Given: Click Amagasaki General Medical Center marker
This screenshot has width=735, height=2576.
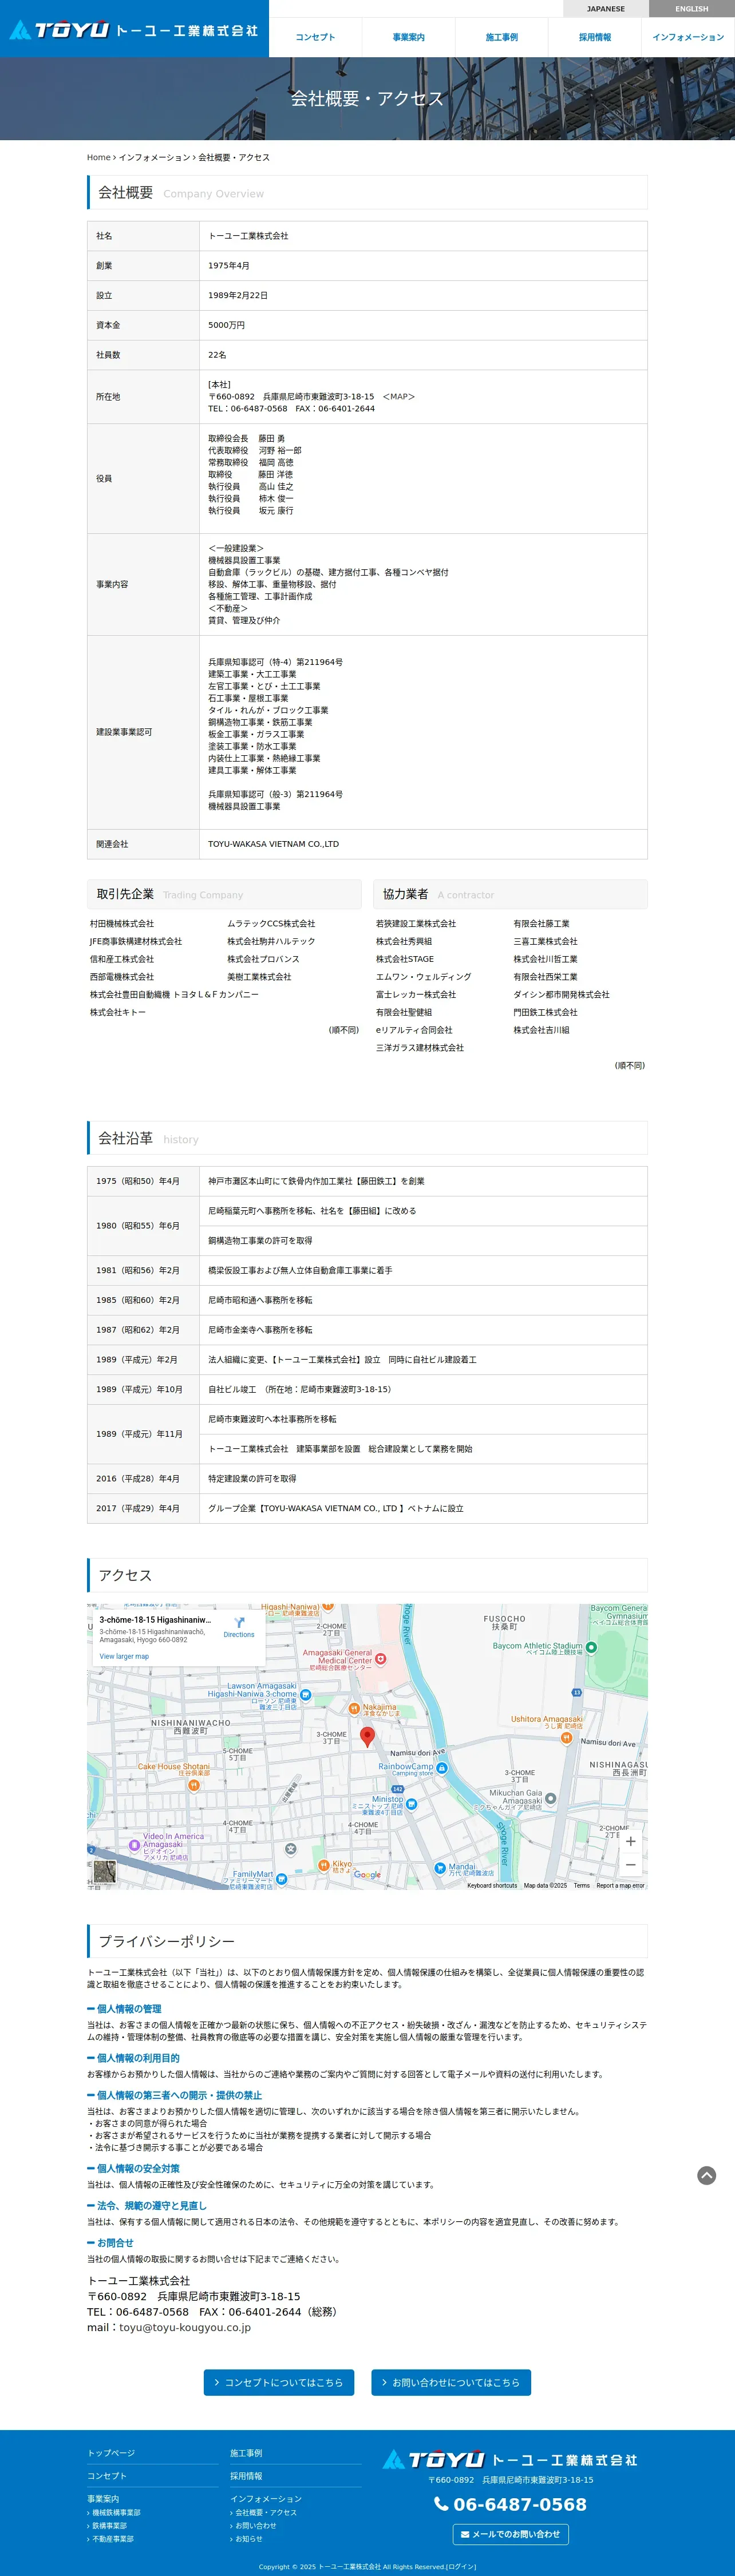Looking at the screenshot, I should point(380,1659).
